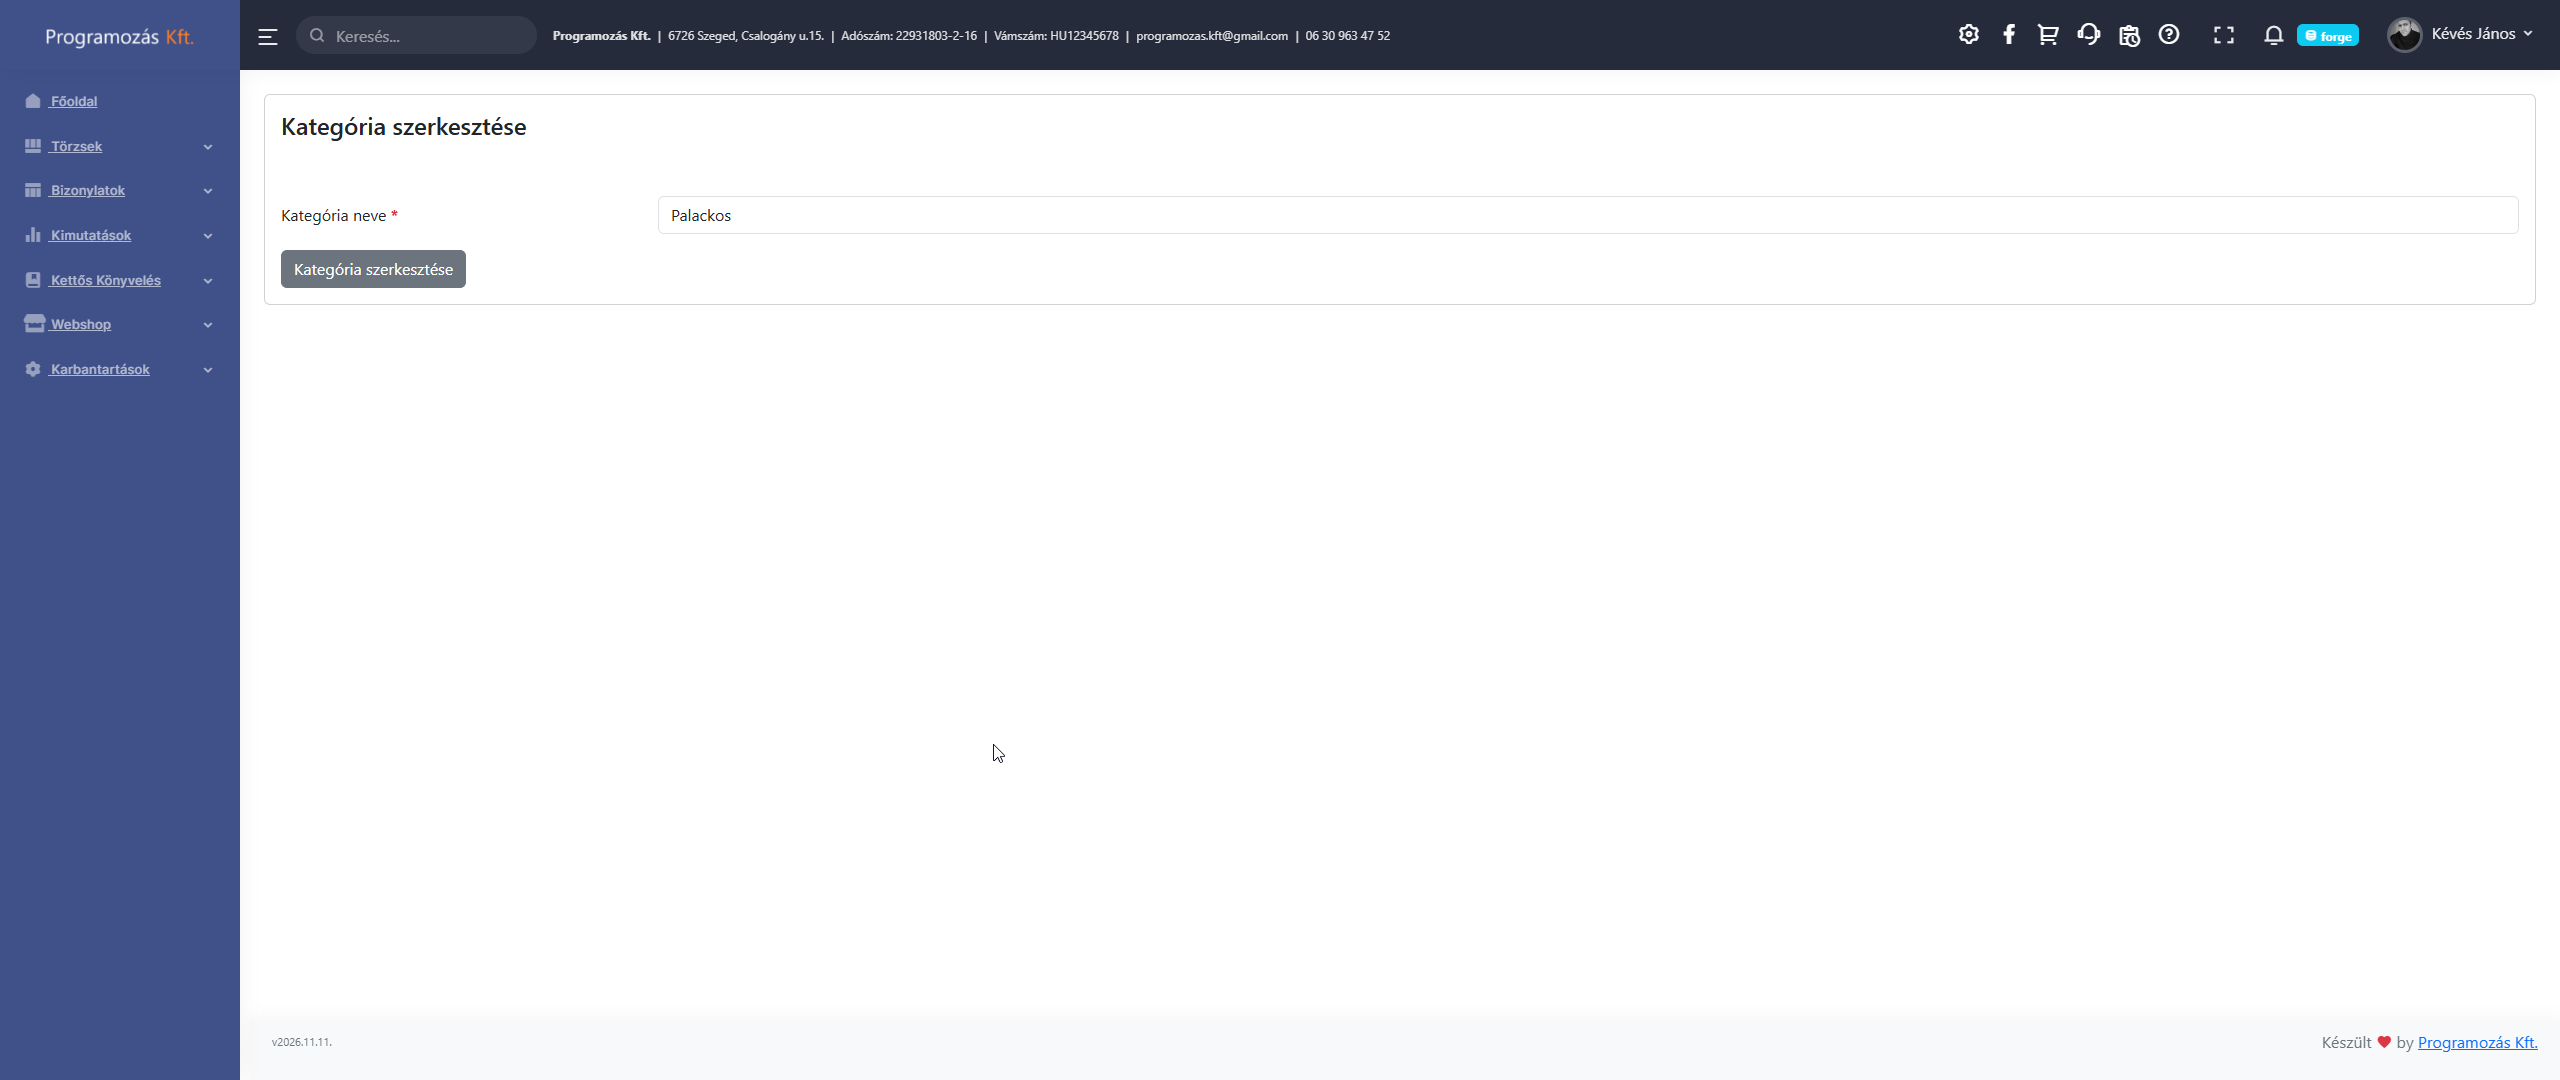Toggle sidebar with hamburger menu icon

coord(267,37)
